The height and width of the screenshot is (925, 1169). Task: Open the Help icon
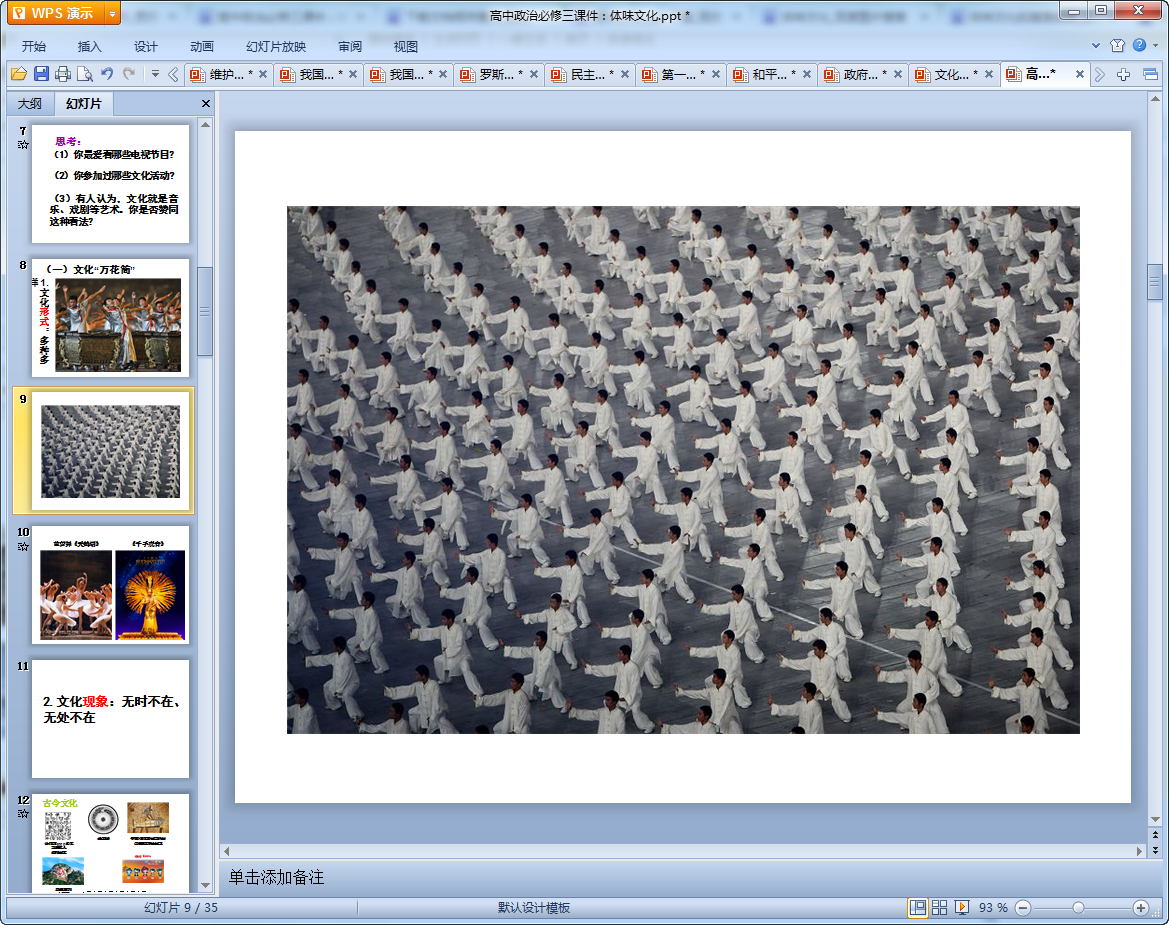pos(1139,45)
